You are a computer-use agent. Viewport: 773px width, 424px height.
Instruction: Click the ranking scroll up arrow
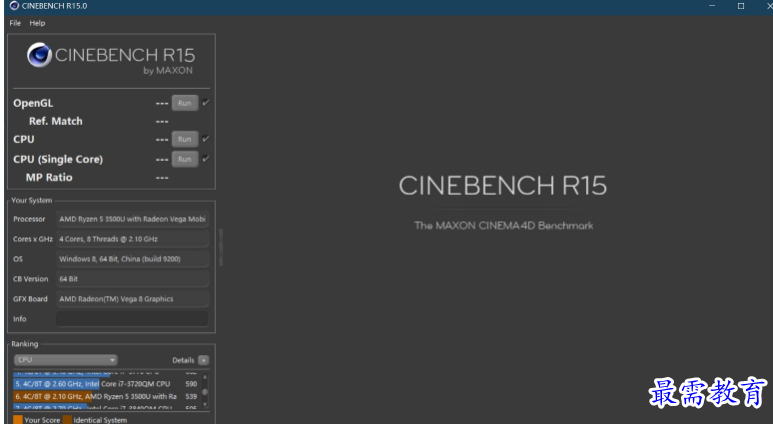pos(205,377)
